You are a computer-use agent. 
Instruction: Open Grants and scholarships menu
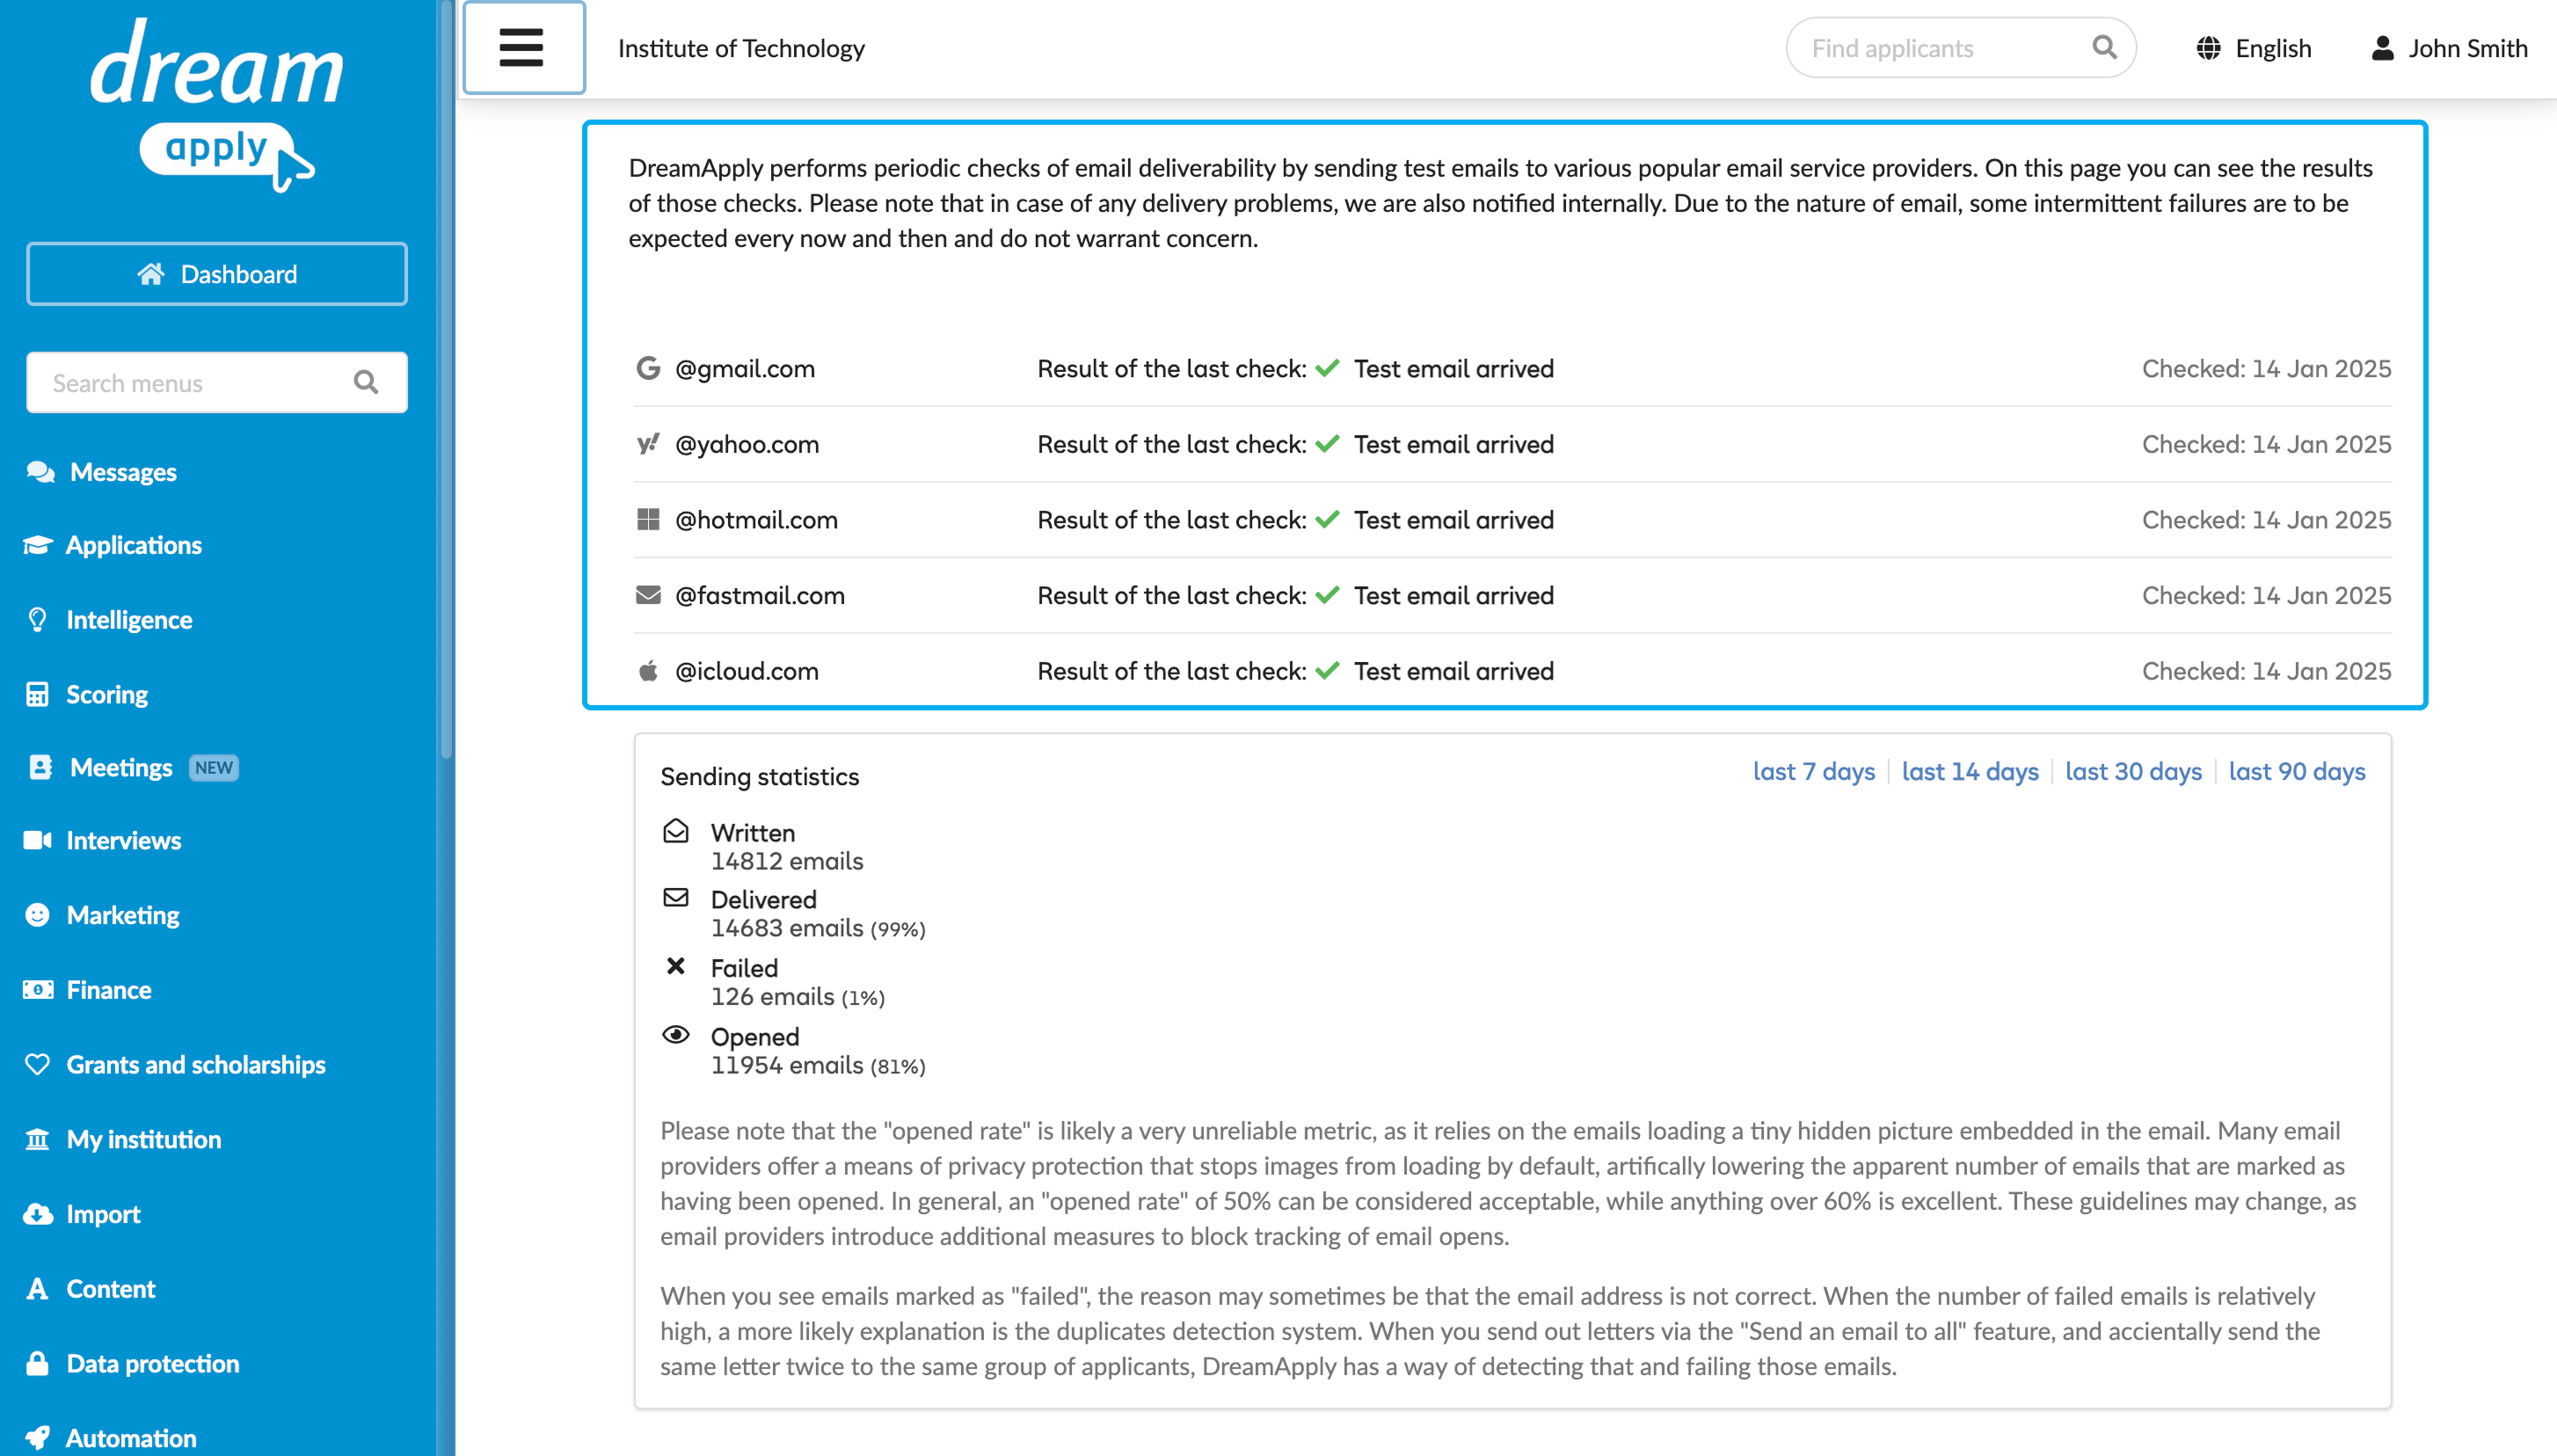point(196,1064)
